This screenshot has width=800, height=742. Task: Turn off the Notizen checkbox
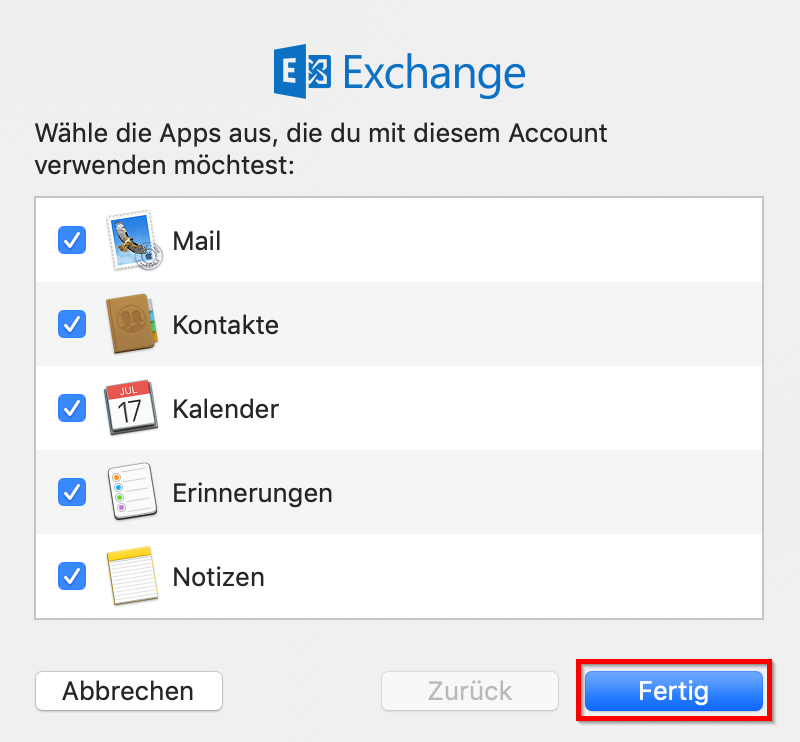click(x=72, y=576)
